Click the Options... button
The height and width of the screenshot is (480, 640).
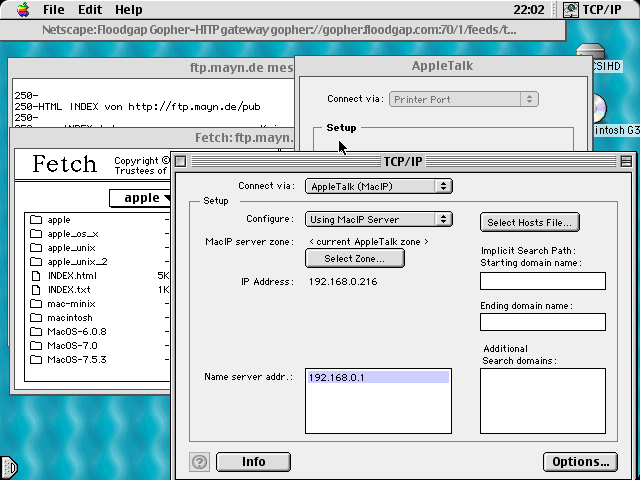pyautogui.click(x=580, y=462)
